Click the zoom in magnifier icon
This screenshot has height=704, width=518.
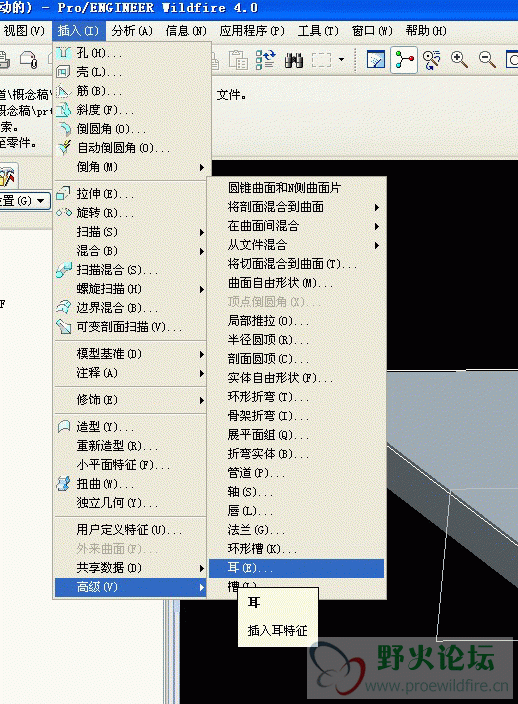(x=459, y=60)
